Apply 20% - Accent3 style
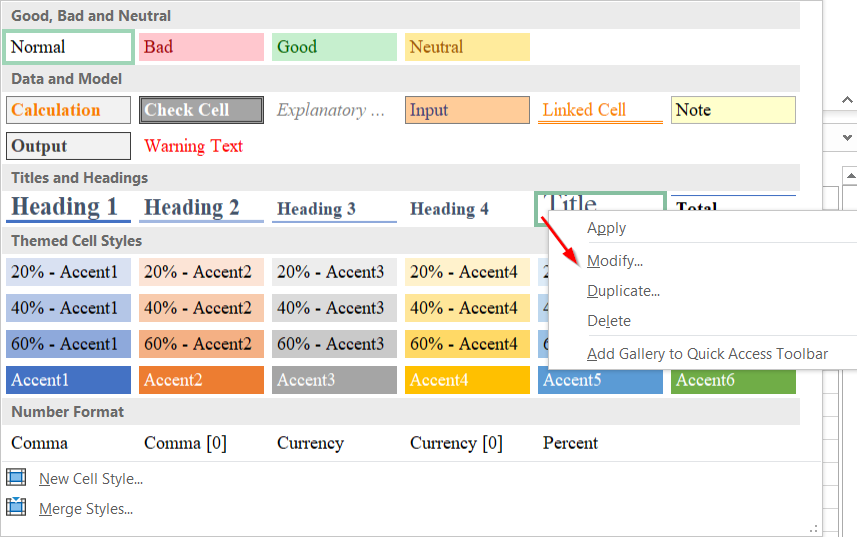The height and width of the screenshot is (537, 857). (334, 272)
